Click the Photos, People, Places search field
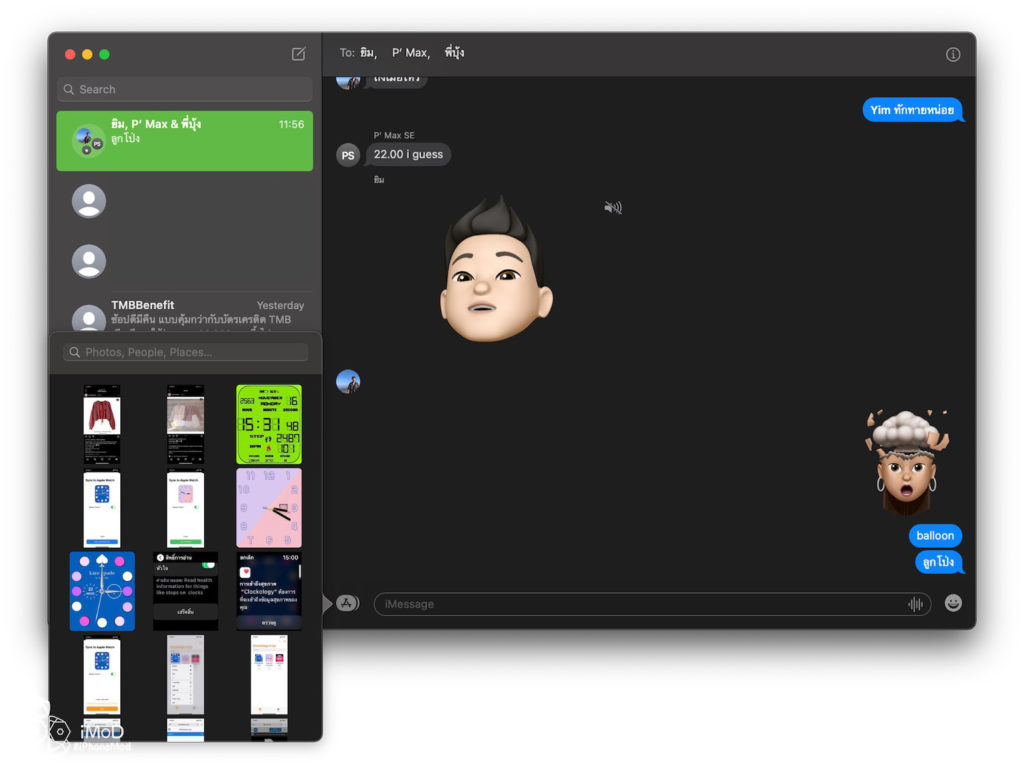This screenshot has width=1024, height=776. coord(186,352)
